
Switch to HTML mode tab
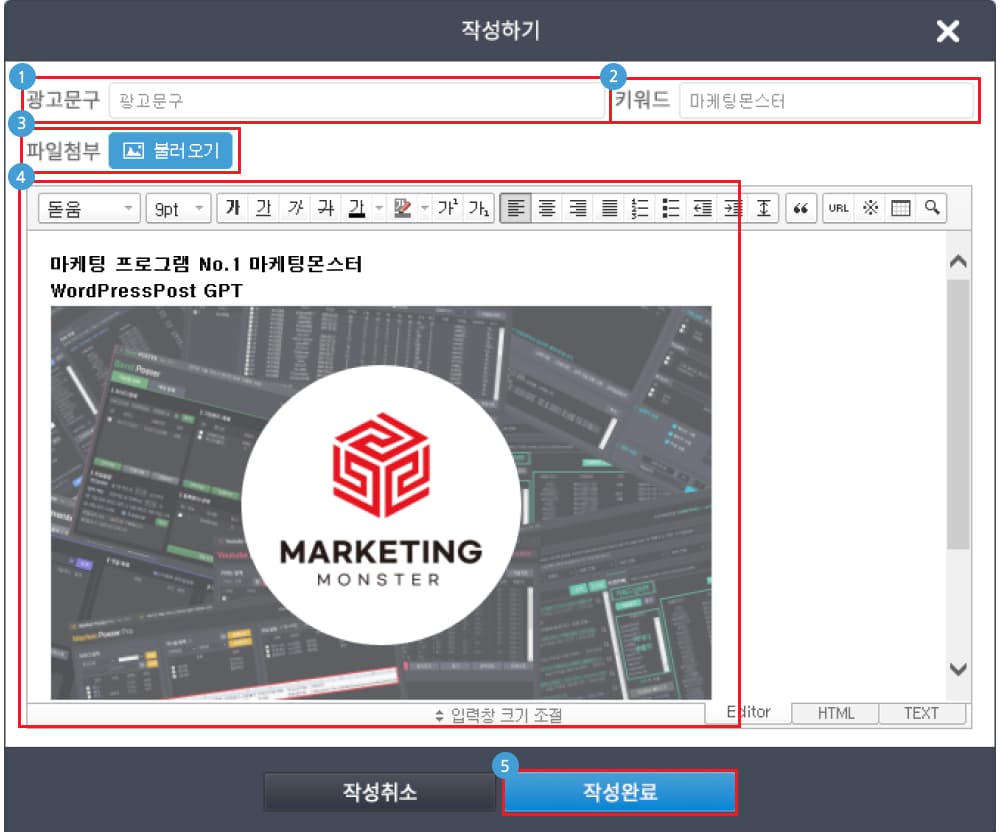[835, 713]
